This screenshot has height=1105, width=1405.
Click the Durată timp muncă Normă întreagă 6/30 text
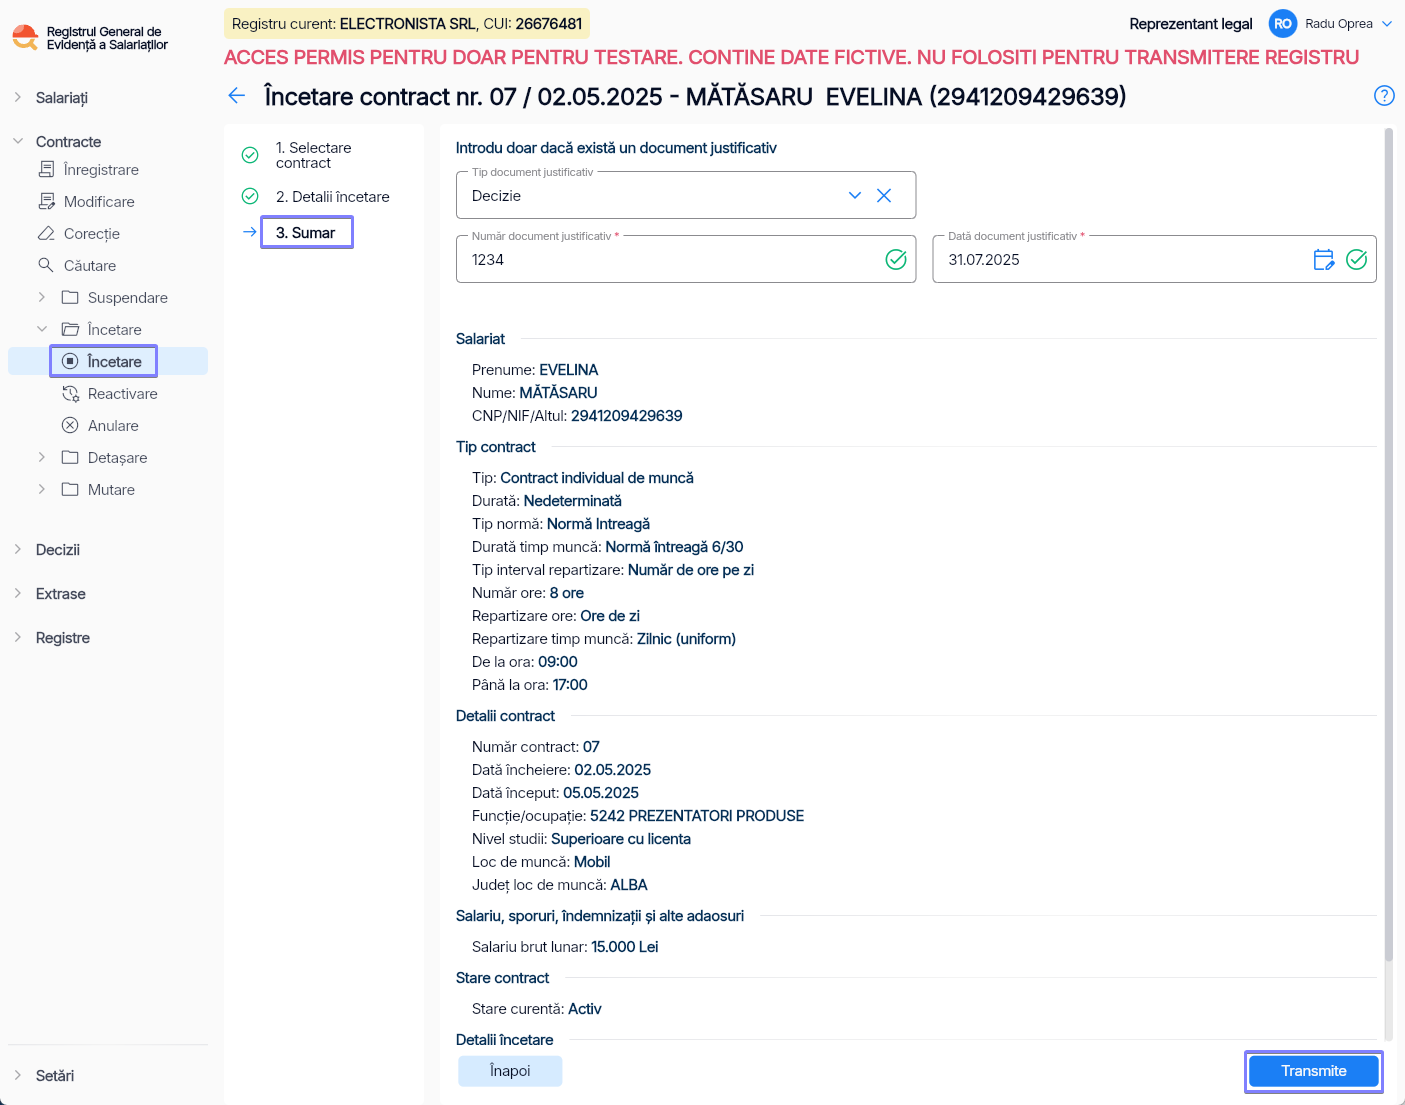[608, 547]
